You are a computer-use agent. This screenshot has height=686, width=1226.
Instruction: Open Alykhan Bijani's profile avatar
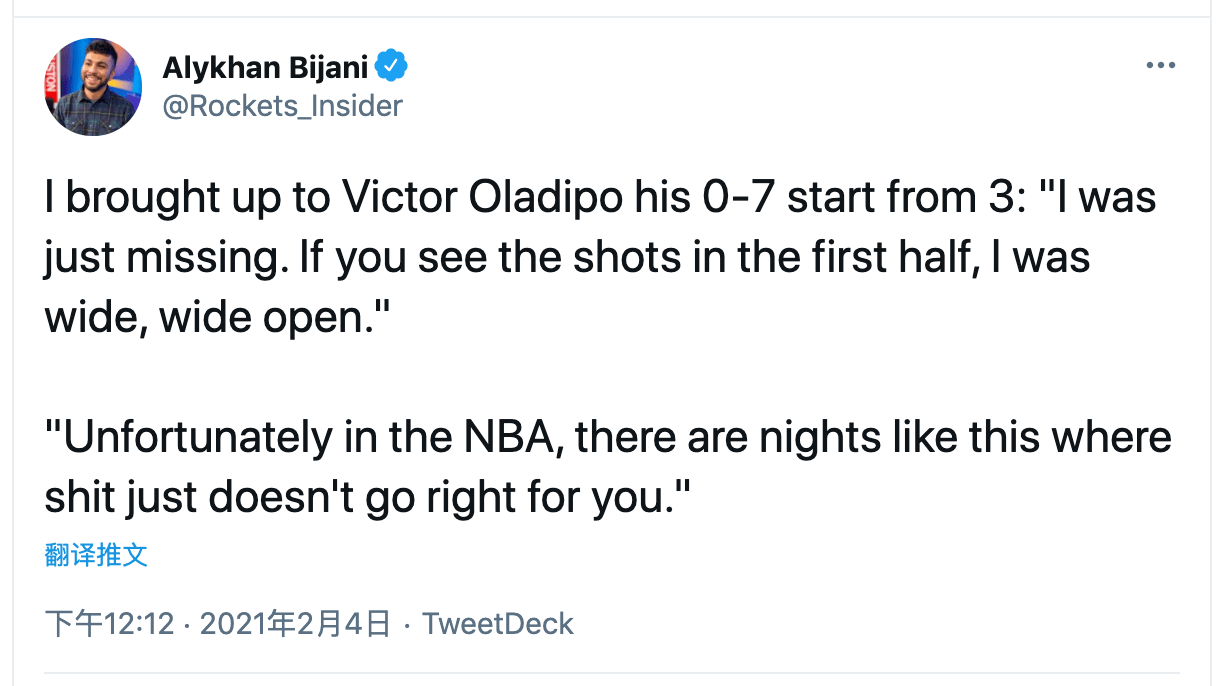coord(93,87)
